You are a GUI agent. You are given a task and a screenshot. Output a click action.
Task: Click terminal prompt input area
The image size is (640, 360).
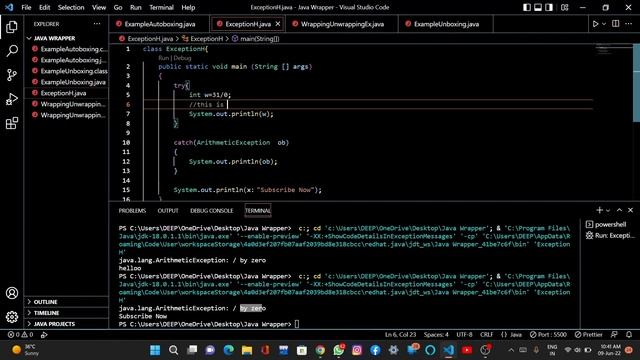coord(297,324)
